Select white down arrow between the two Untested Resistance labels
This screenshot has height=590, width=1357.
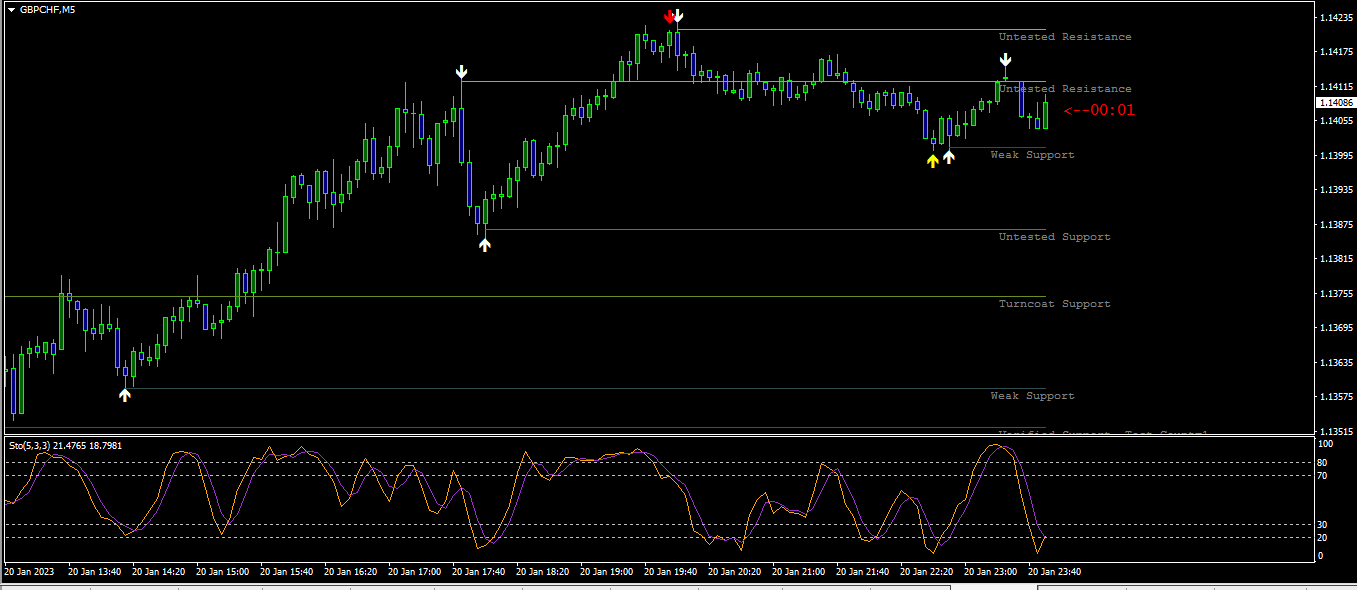coord(1005,61)
